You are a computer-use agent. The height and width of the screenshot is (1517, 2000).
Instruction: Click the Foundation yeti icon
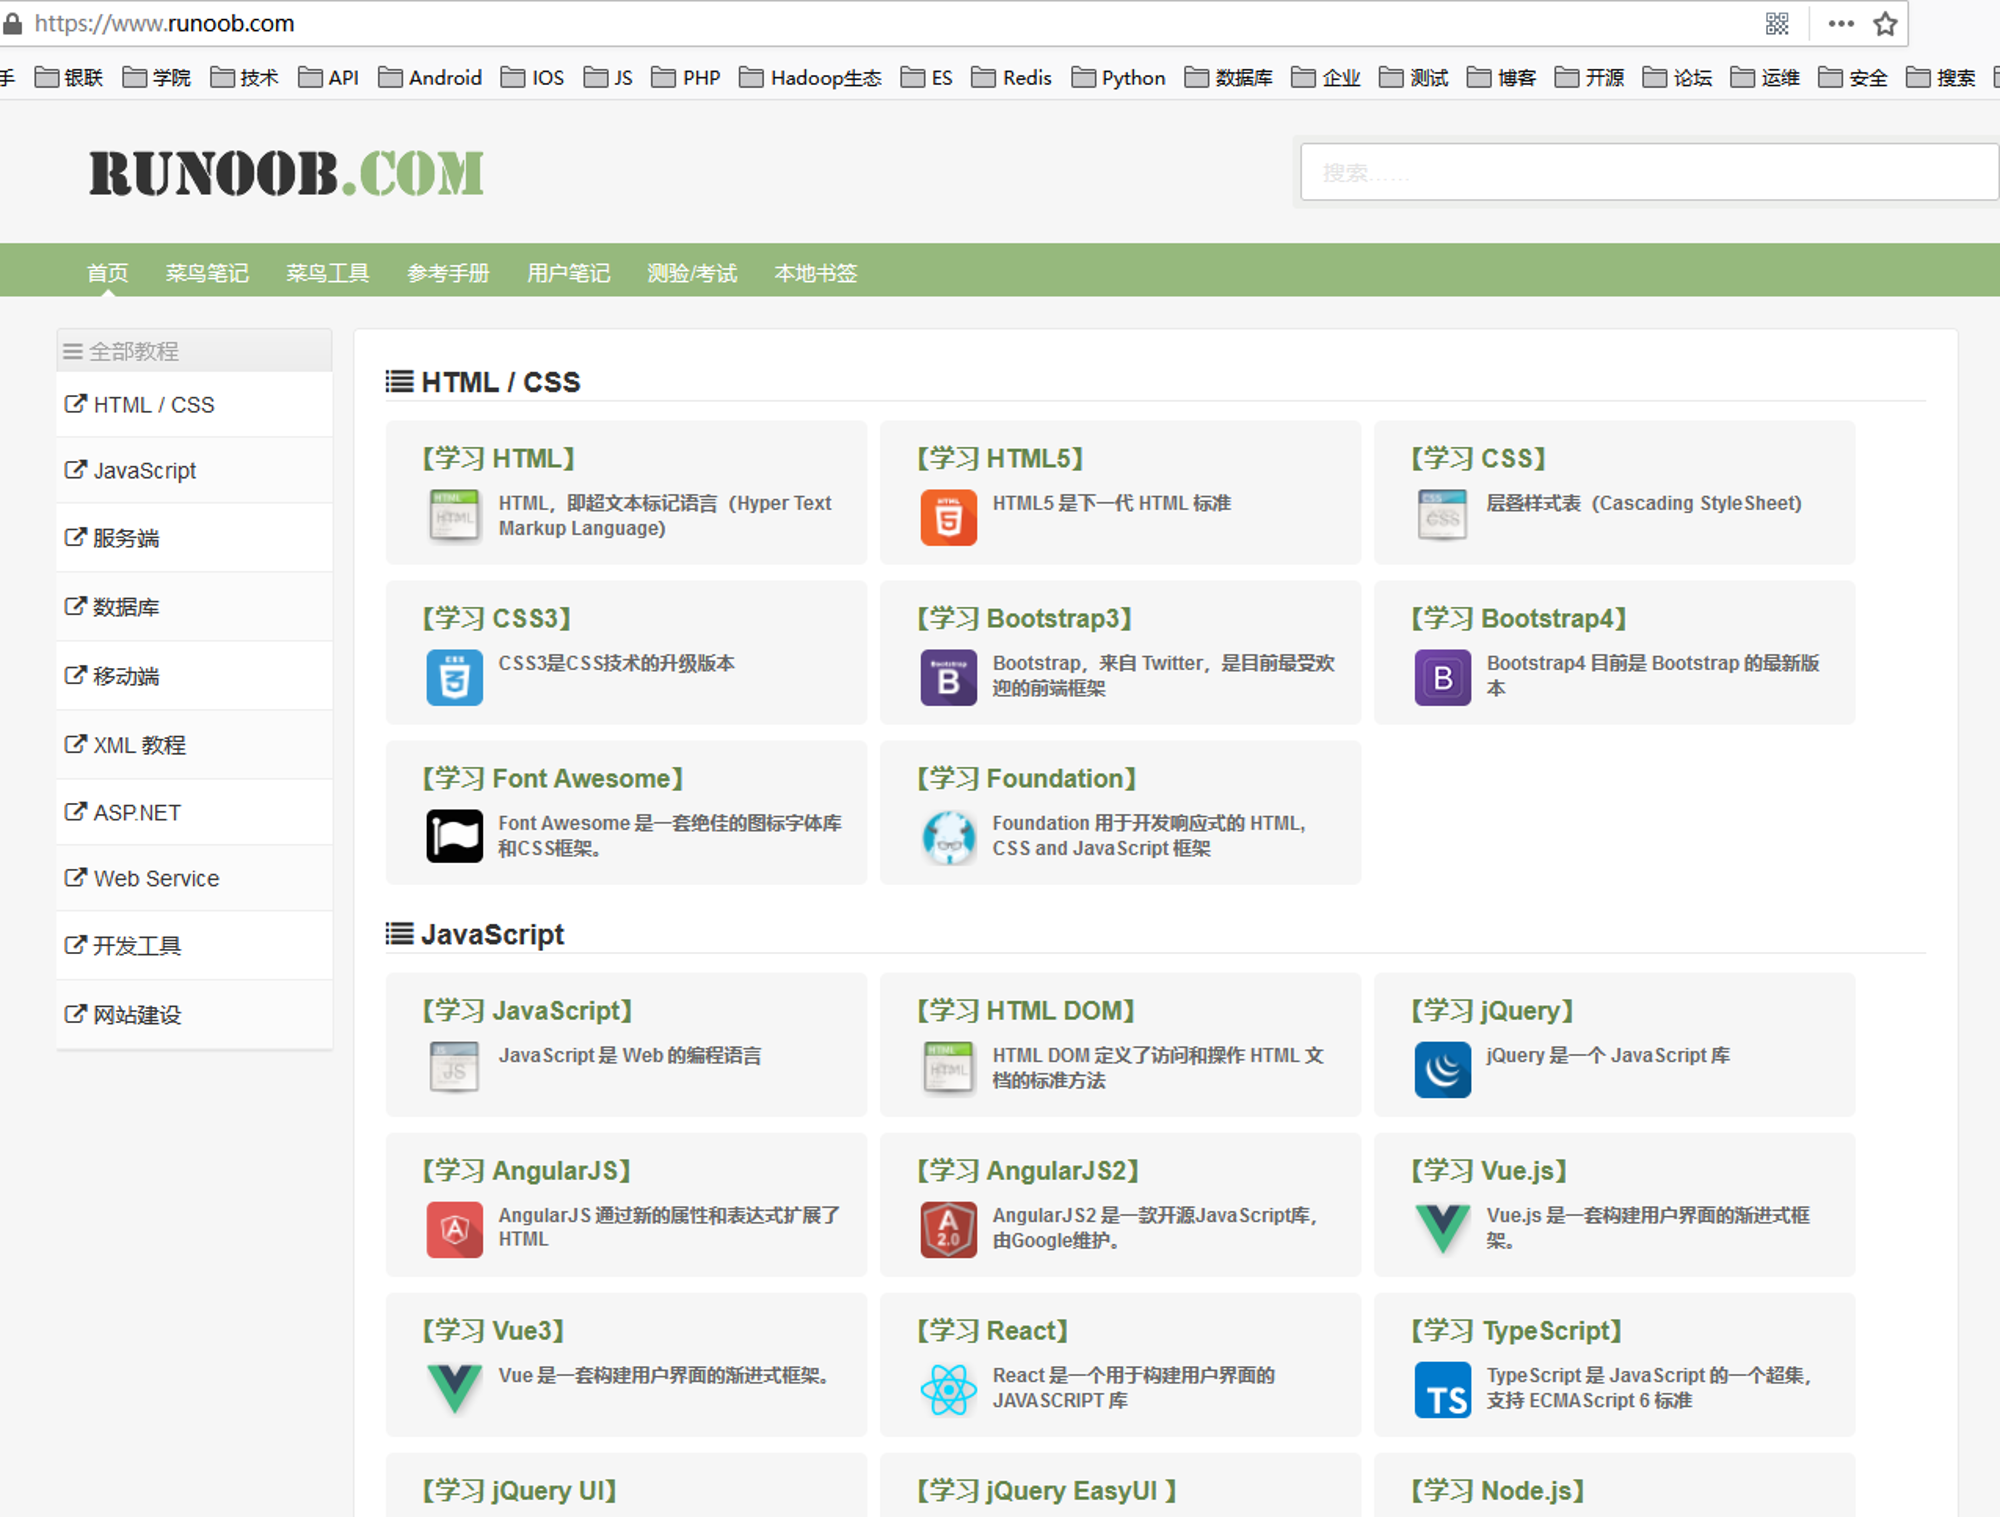point(948,837)
